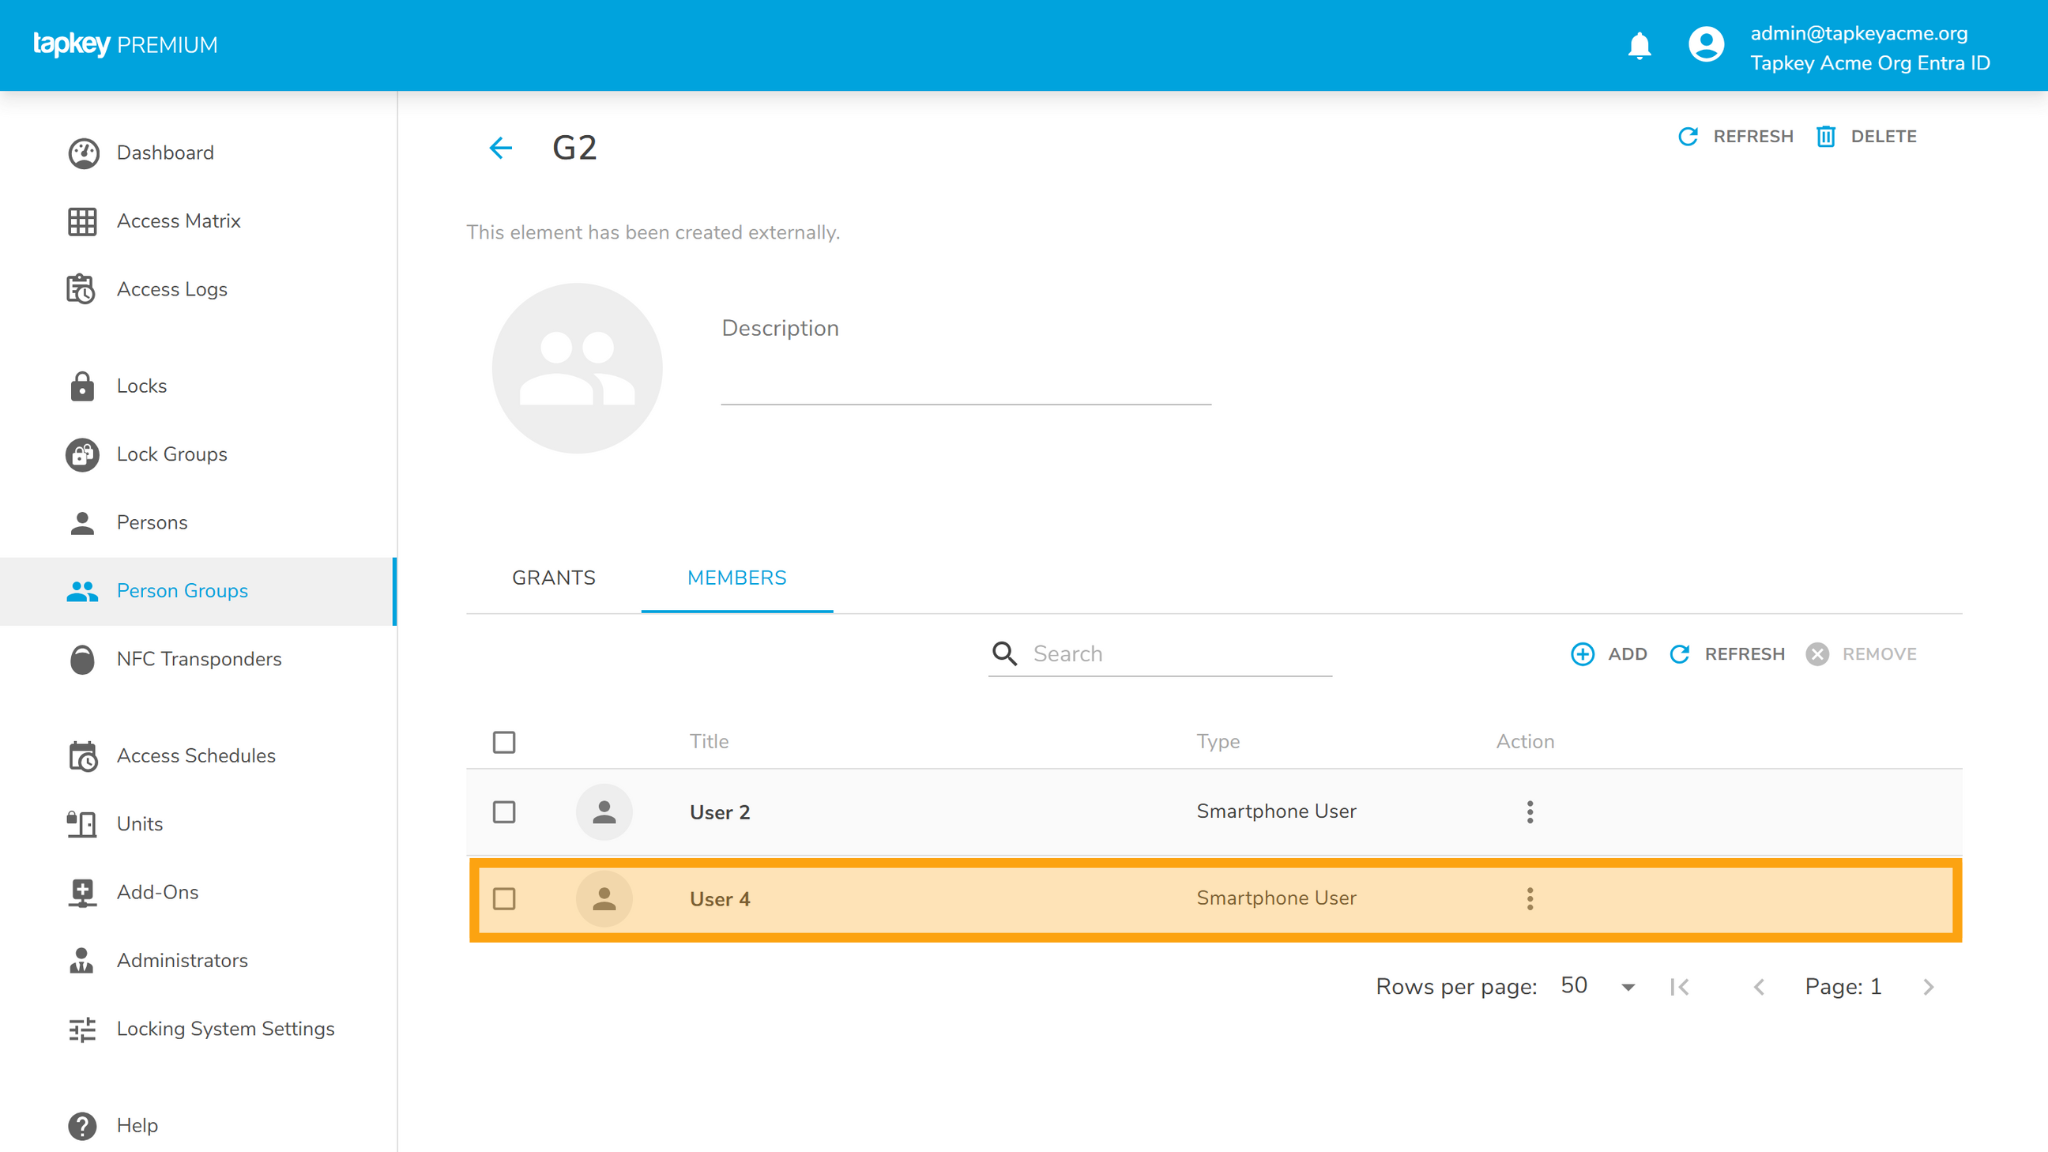Click the notification bell icon
The image size is (2048, 1152).
[1639, 46]
